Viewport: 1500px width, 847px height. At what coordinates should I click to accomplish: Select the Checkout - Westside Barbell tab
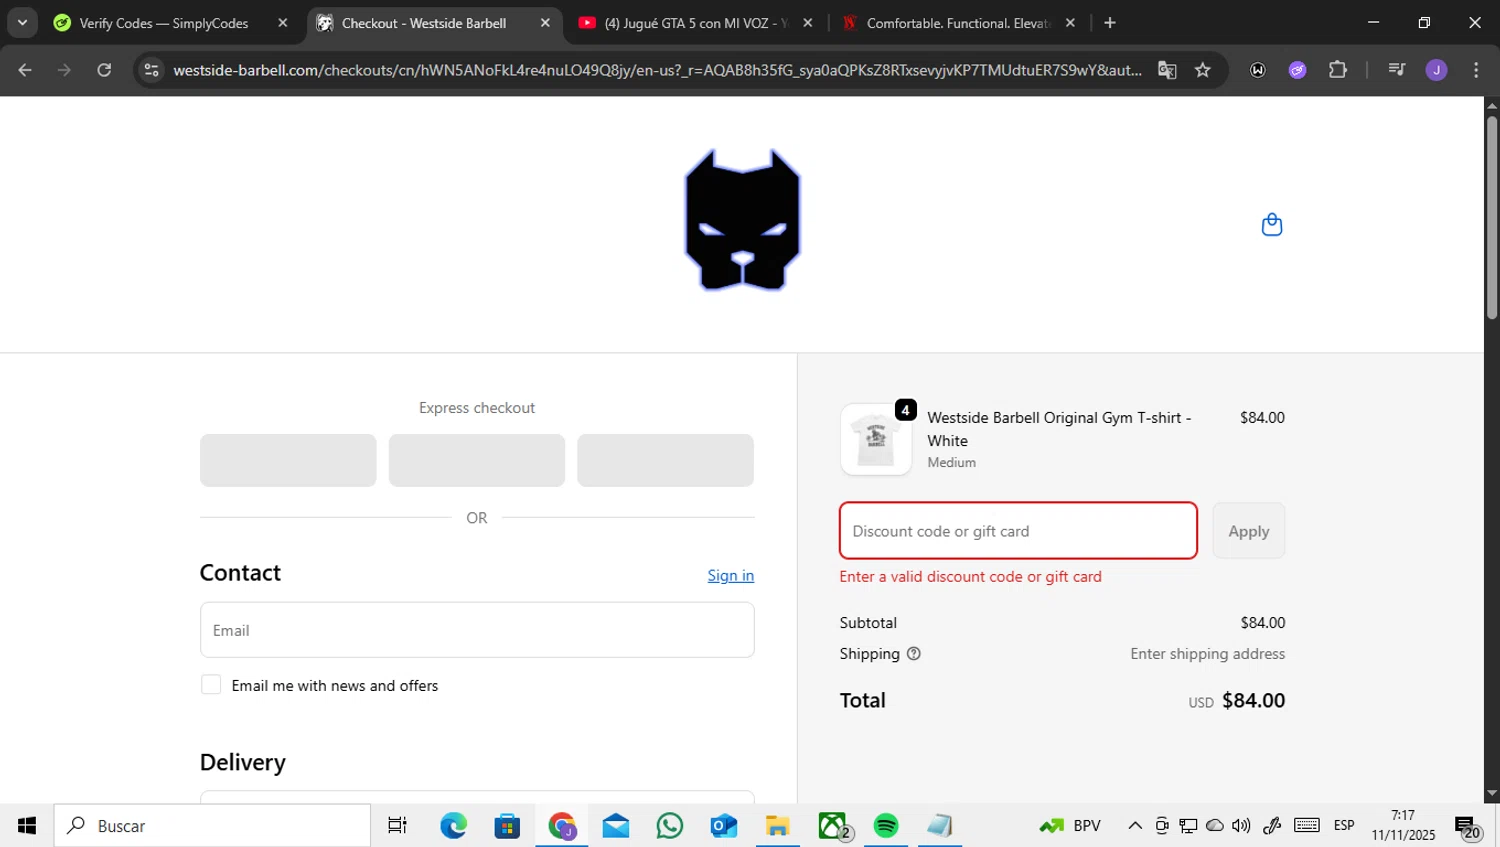pyautogui.click(x=424, y=23)
